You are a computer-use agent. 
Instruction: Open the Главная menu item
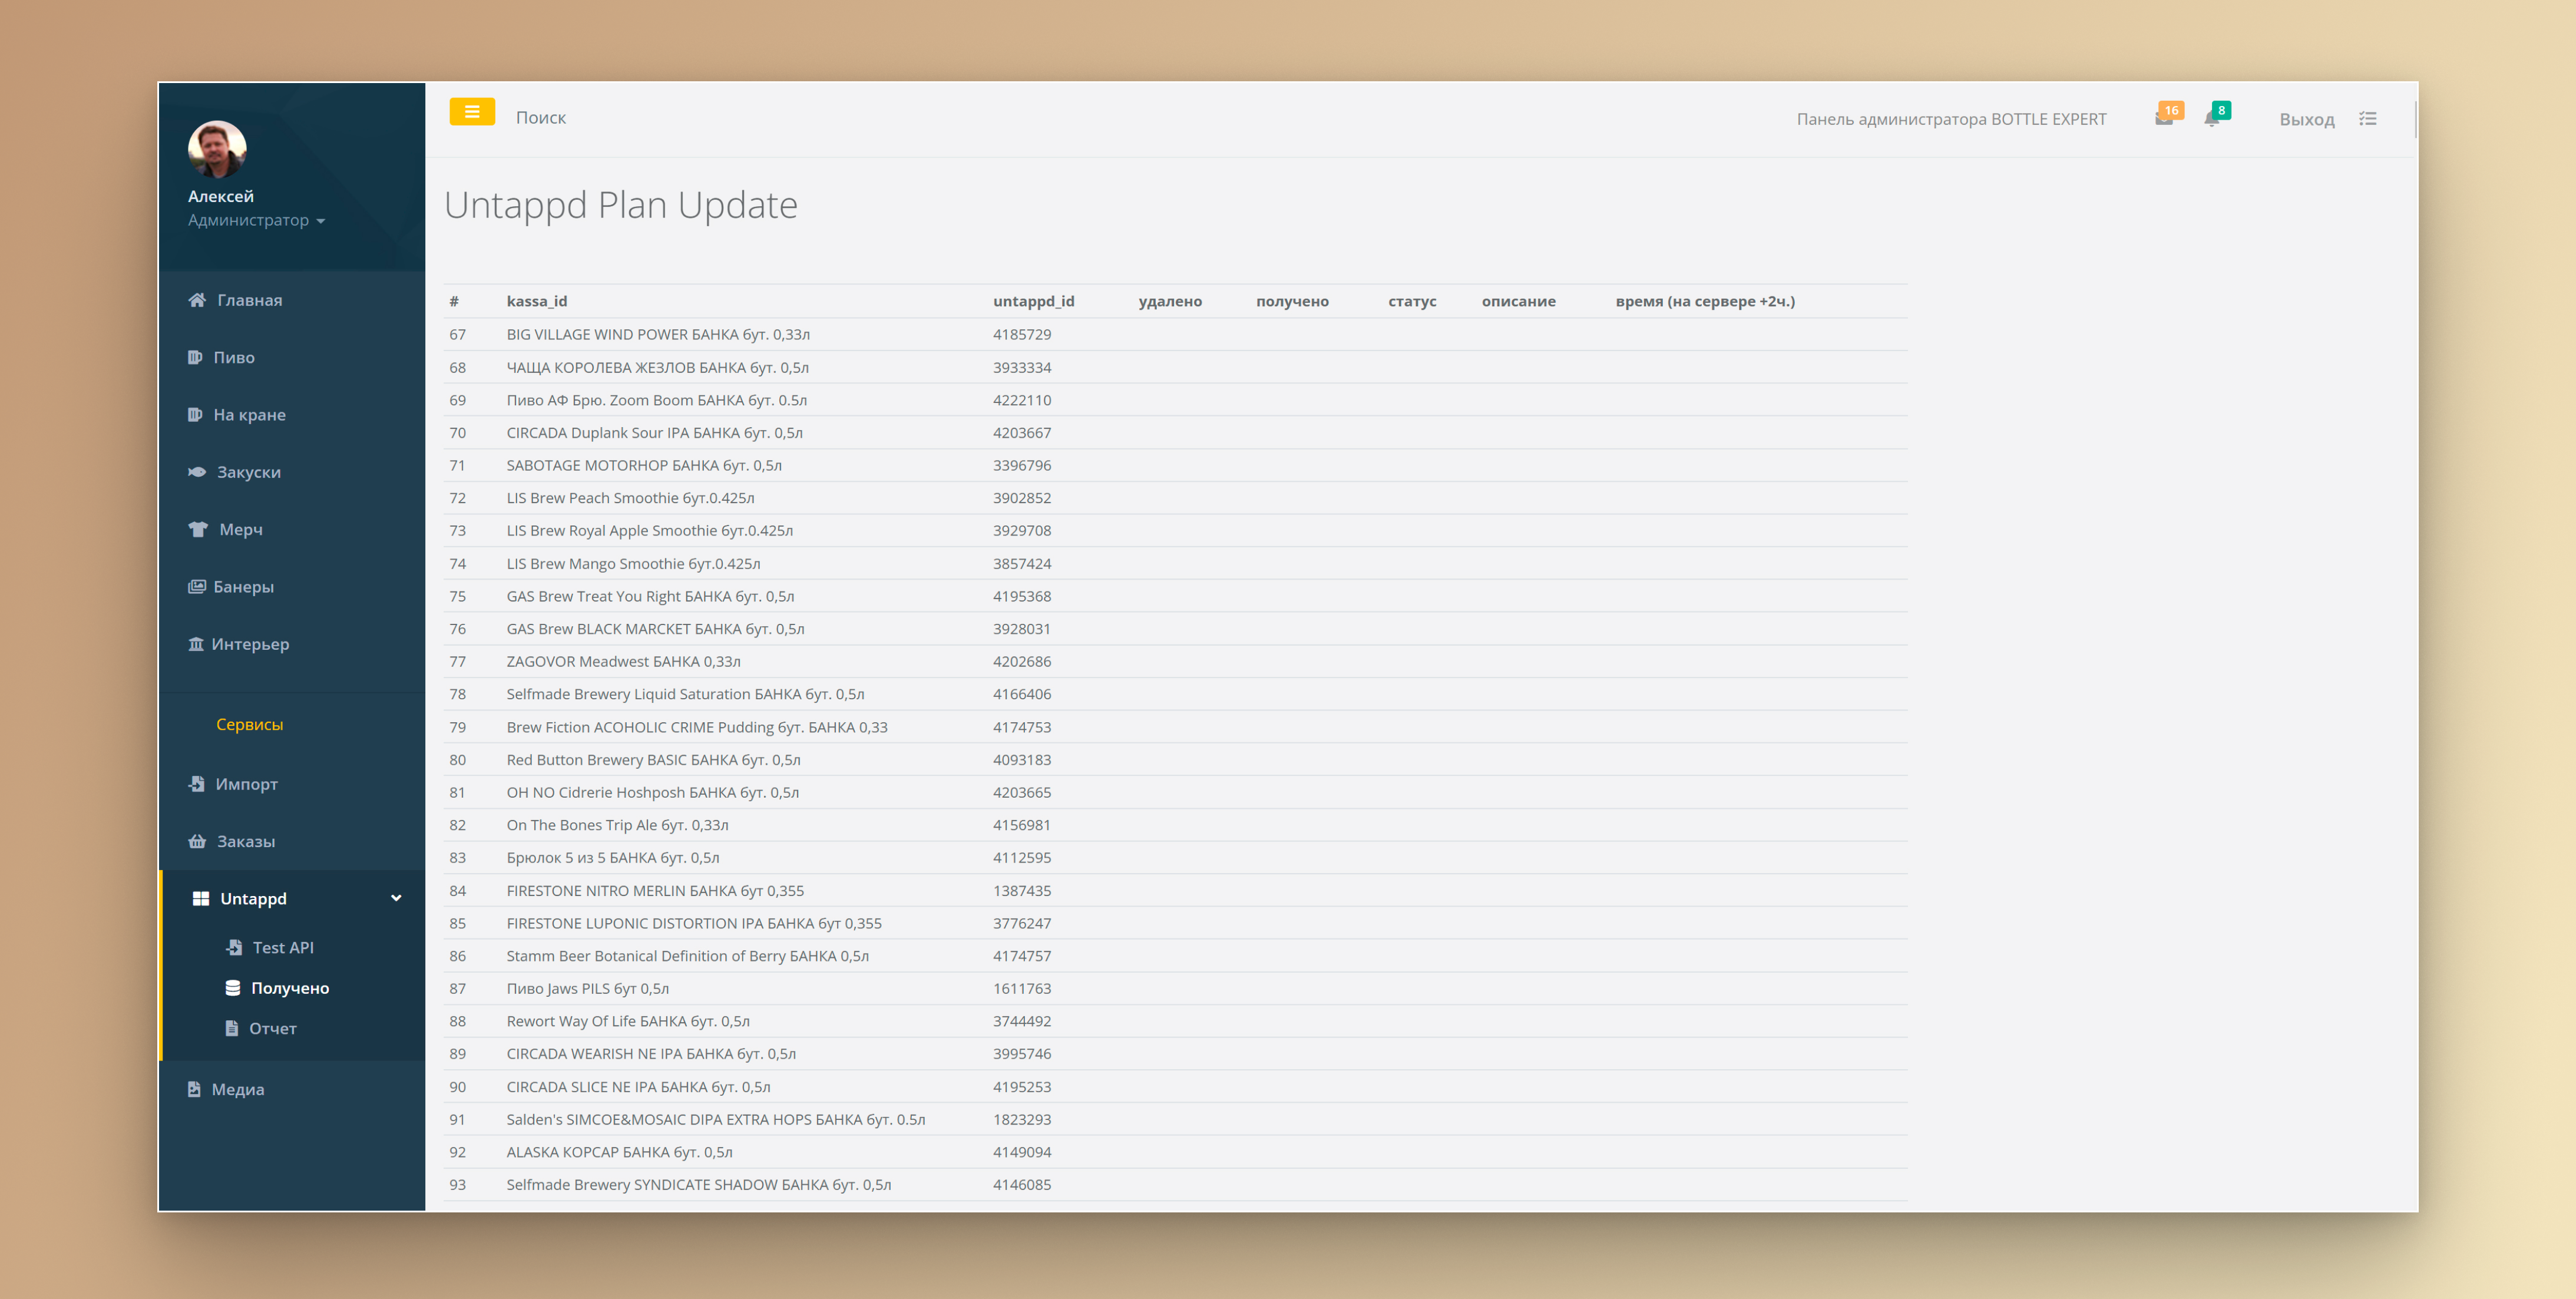tap(291, 300)
